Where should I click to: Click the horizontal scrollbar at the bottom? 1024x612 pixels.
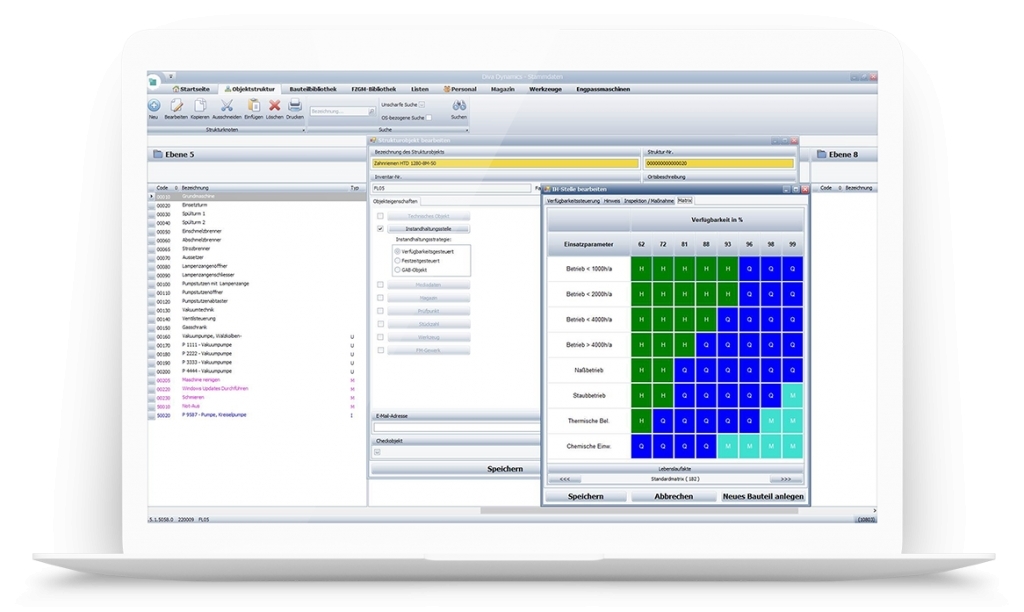pyautogui.click(x=639, y=511)
